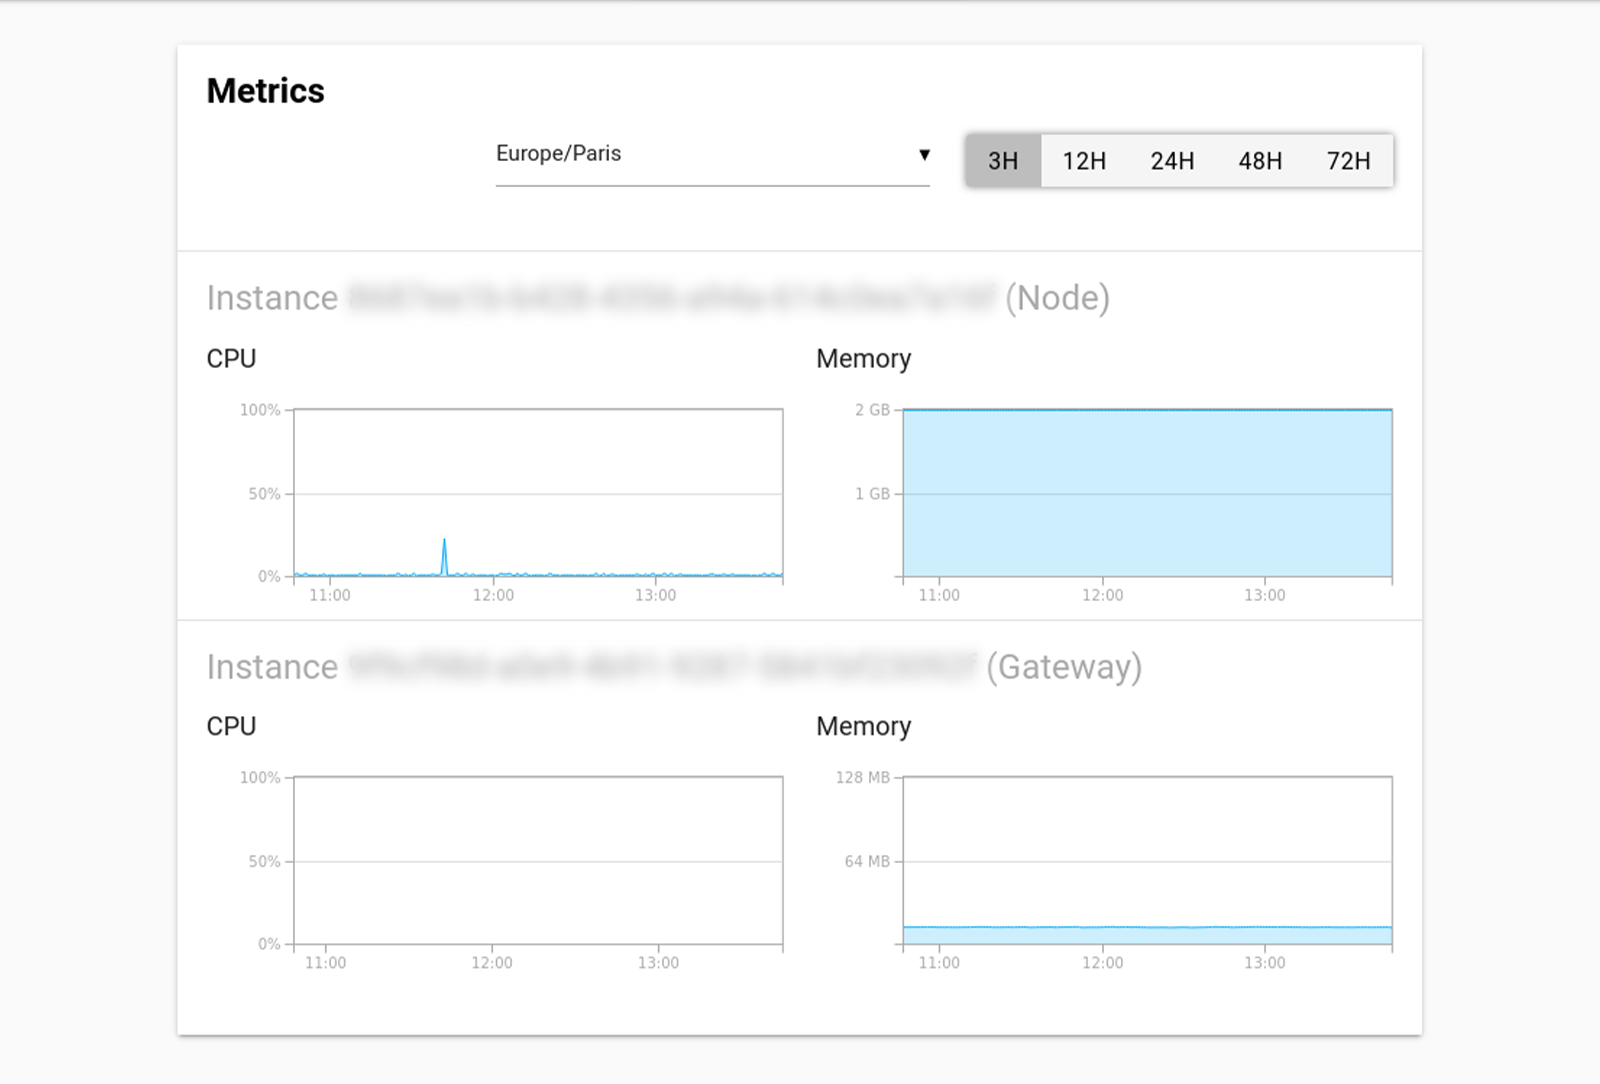
Task: Open the Europe/Paris timezone selector
Action: click(x=711, y=154)
